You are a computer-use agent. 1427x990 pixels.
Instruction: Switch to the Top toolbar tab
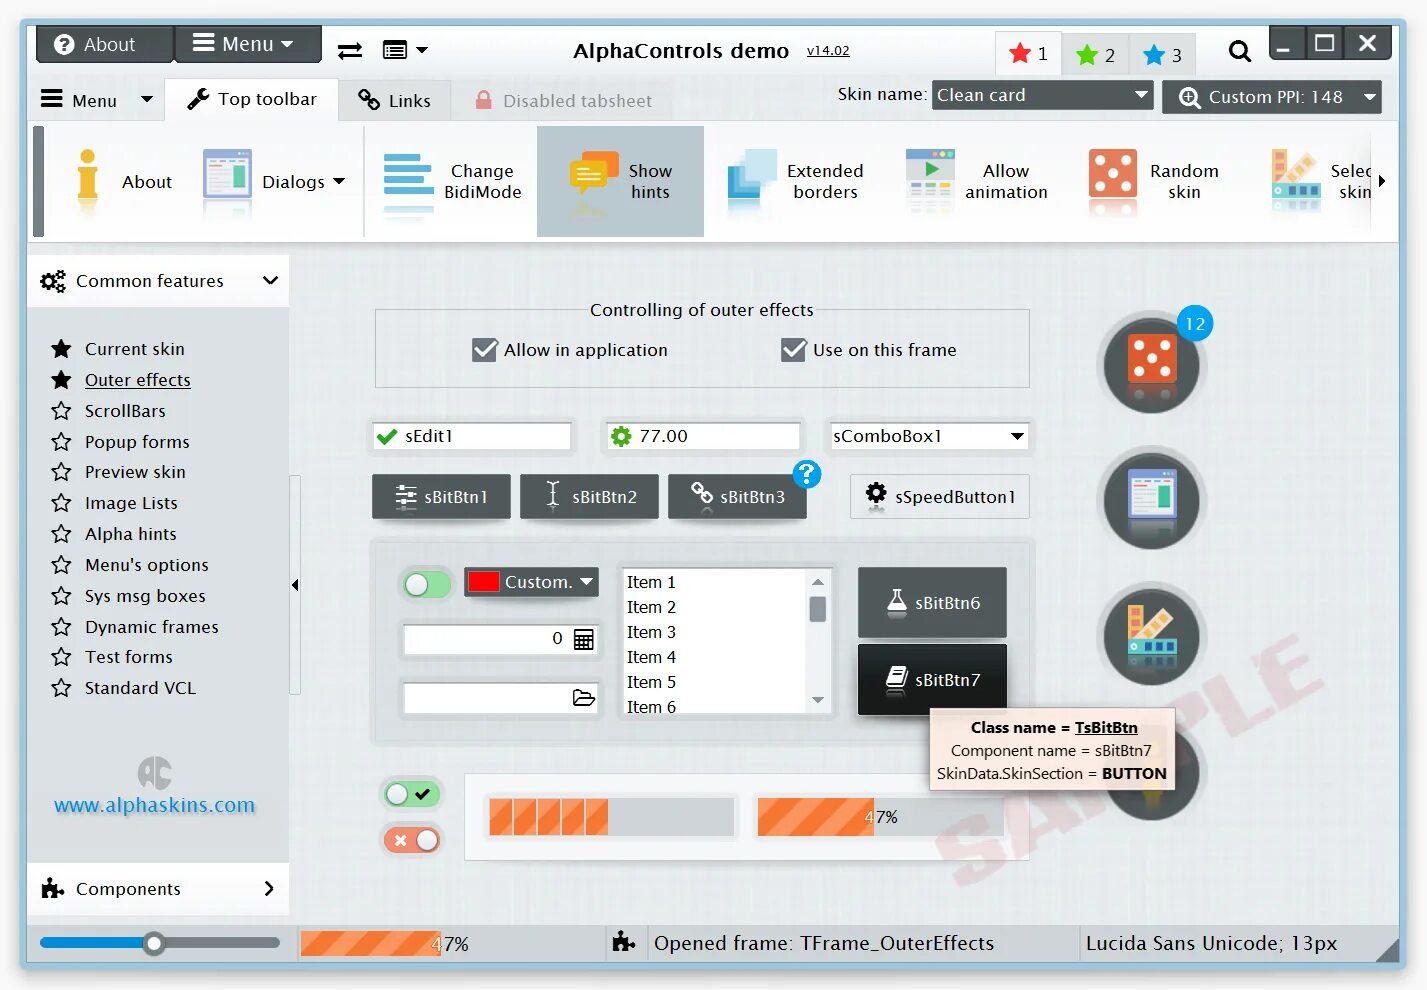252,99
